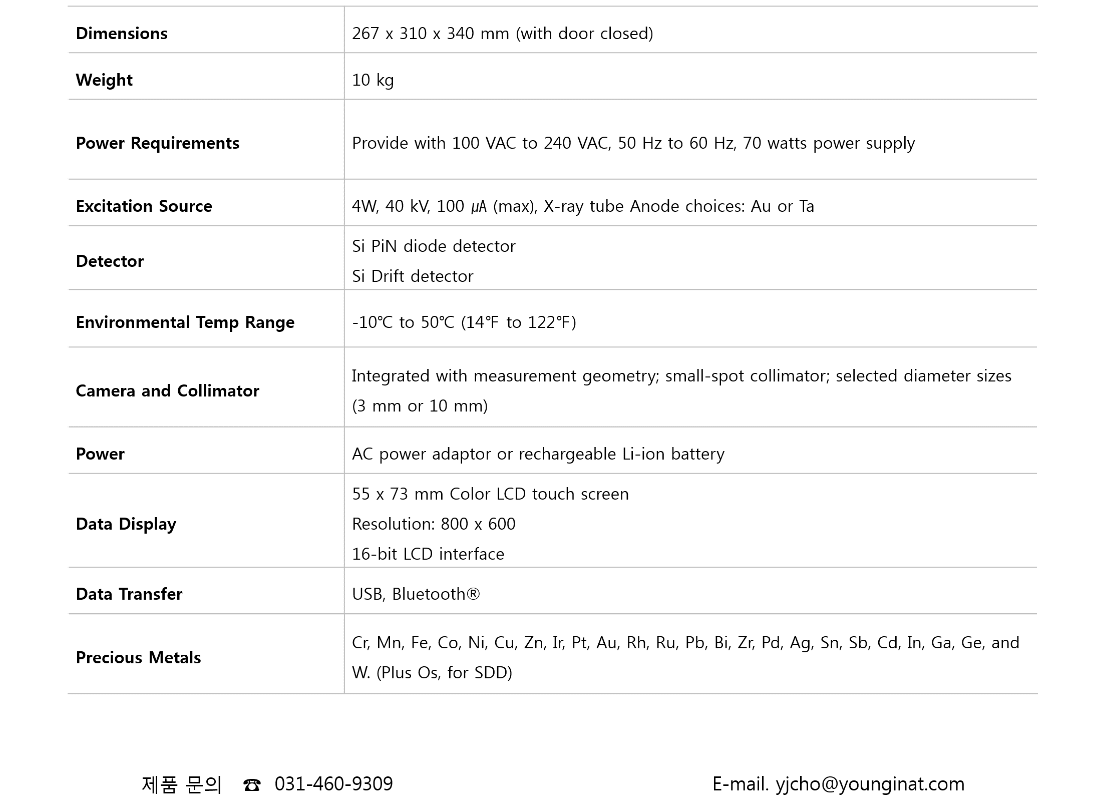
Task: Select the Dimensions row label
Action: click(x=122, y=33)
